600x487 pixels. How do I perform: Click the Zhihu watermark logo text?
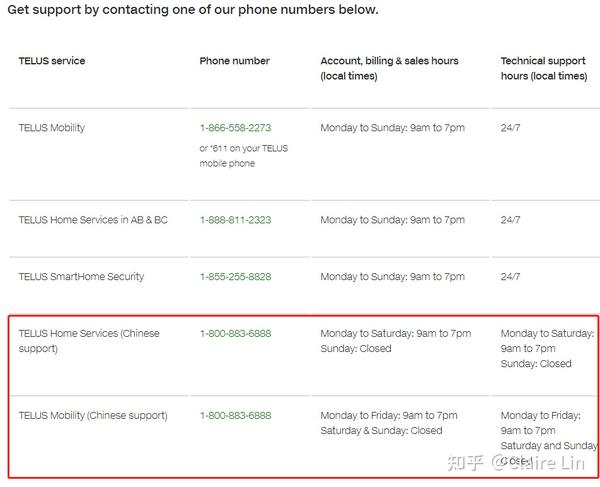pos(466,463)
